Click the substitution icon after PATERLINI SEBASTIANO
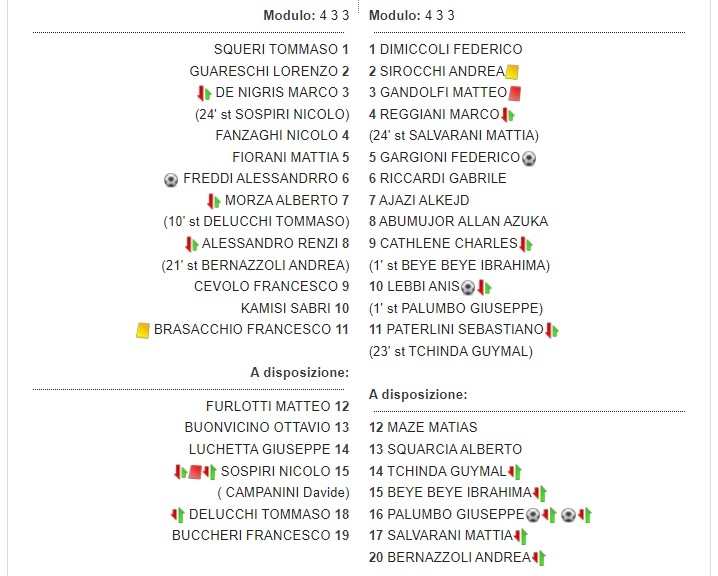Image resolution: width=718 pixels, height=576 pixels. (551, 329)
